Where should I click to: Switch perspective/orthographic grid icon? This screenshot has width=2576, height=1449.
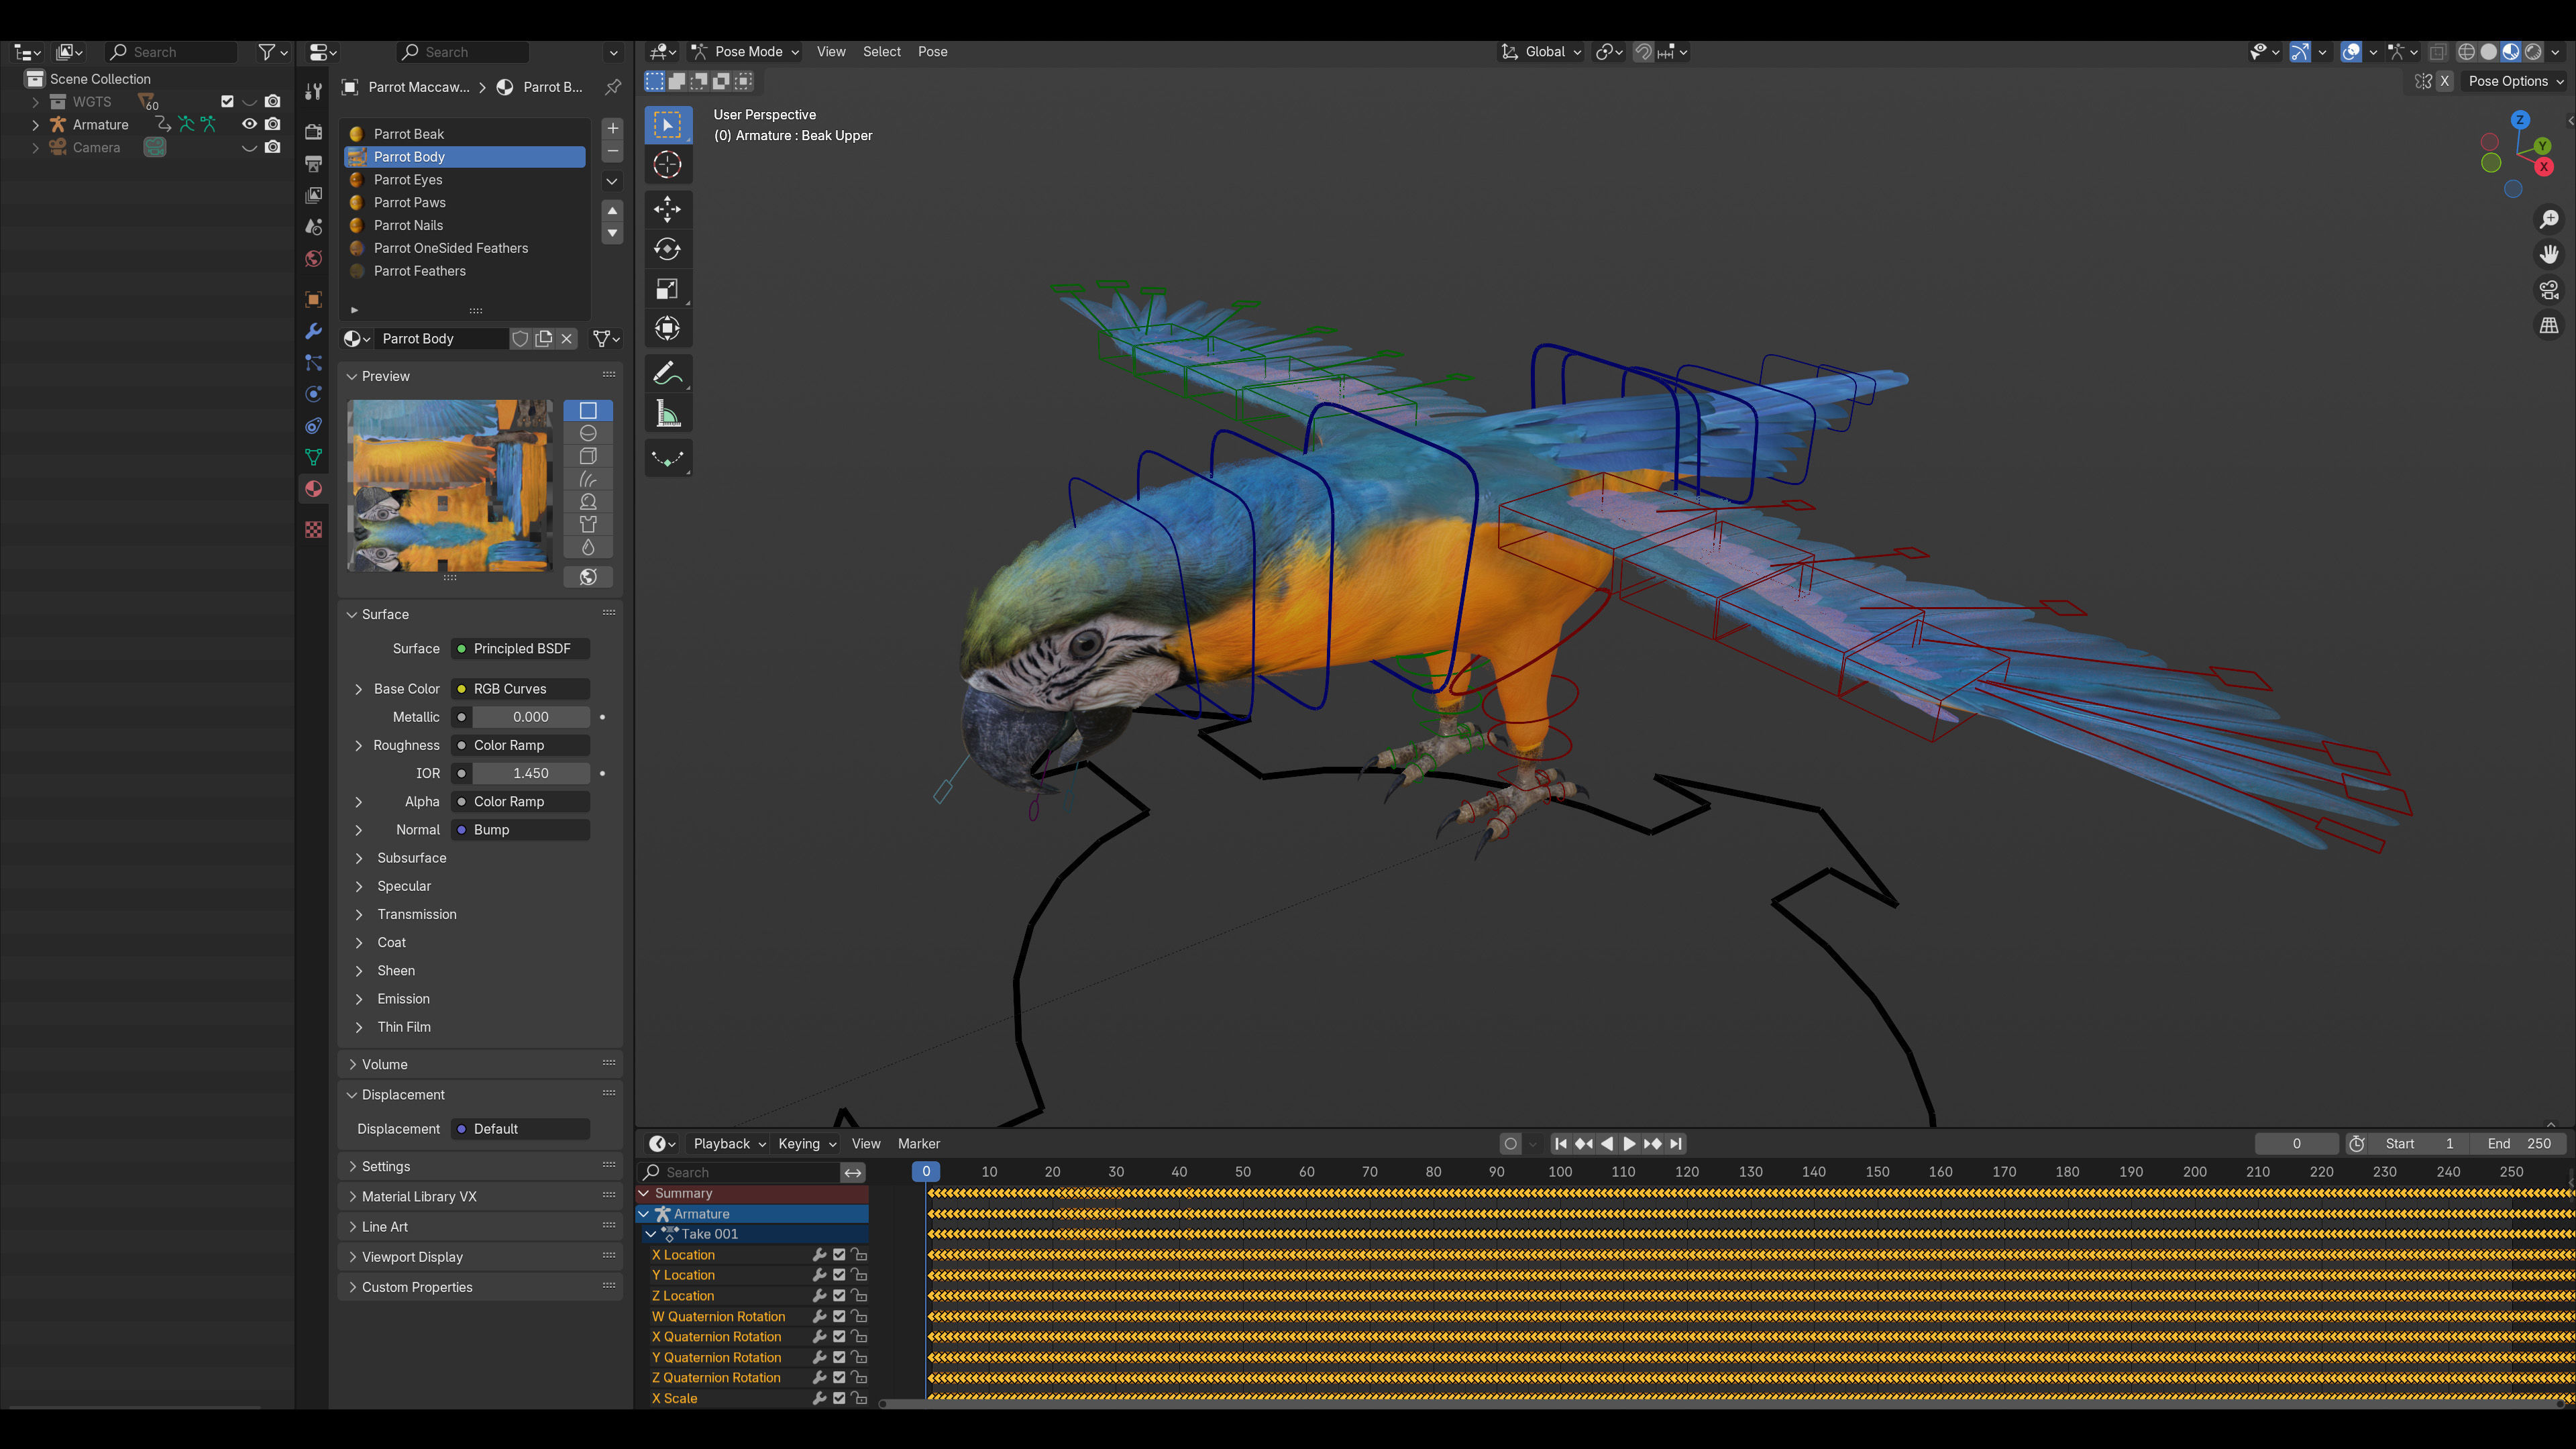pos(2549,326)
